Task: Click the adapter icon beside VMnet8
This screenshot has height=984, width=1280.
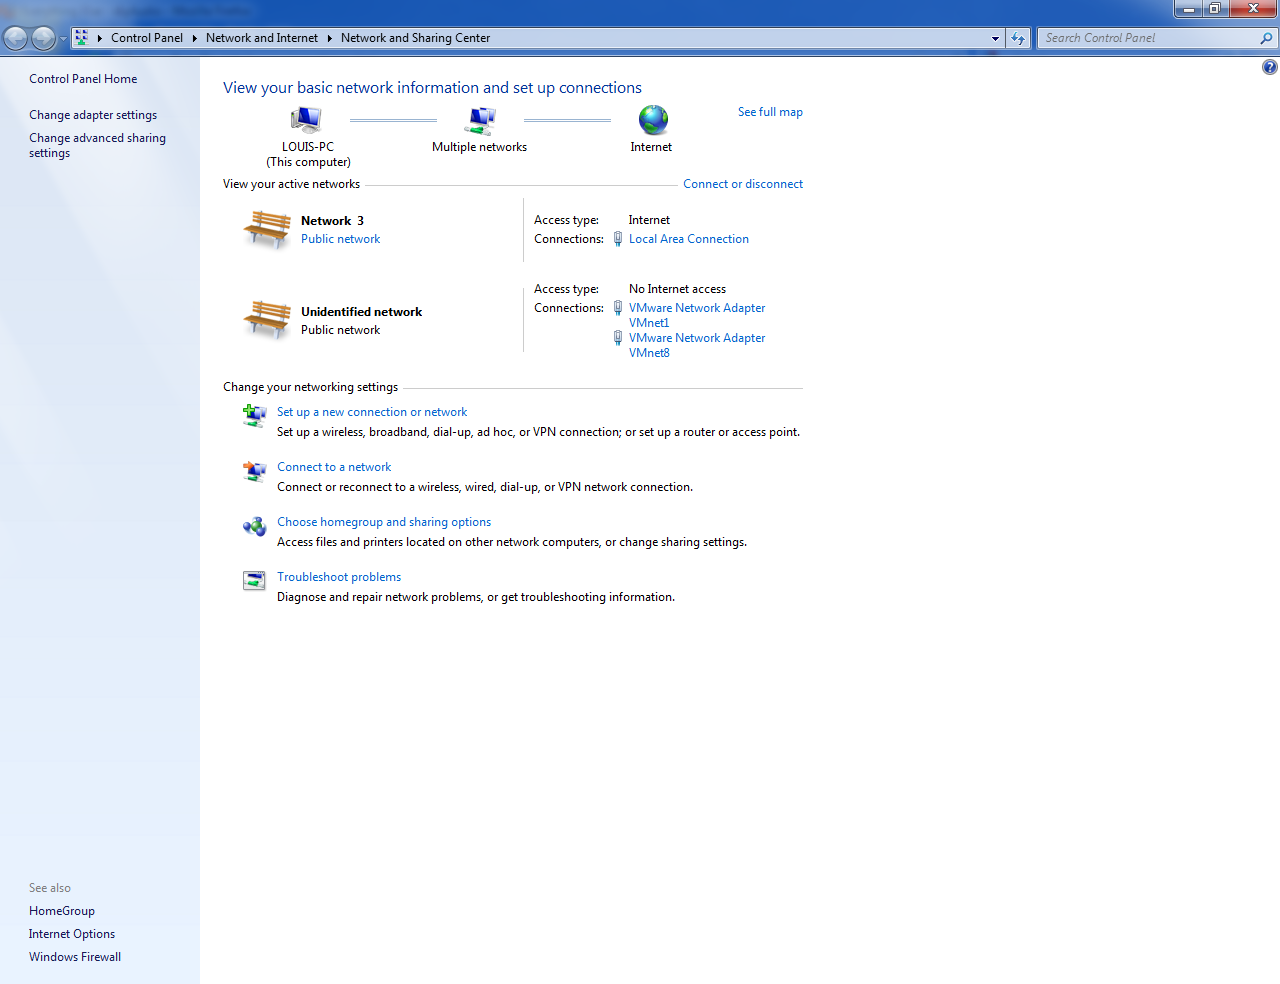Action: pyautogui.click(x=618, y=338)
